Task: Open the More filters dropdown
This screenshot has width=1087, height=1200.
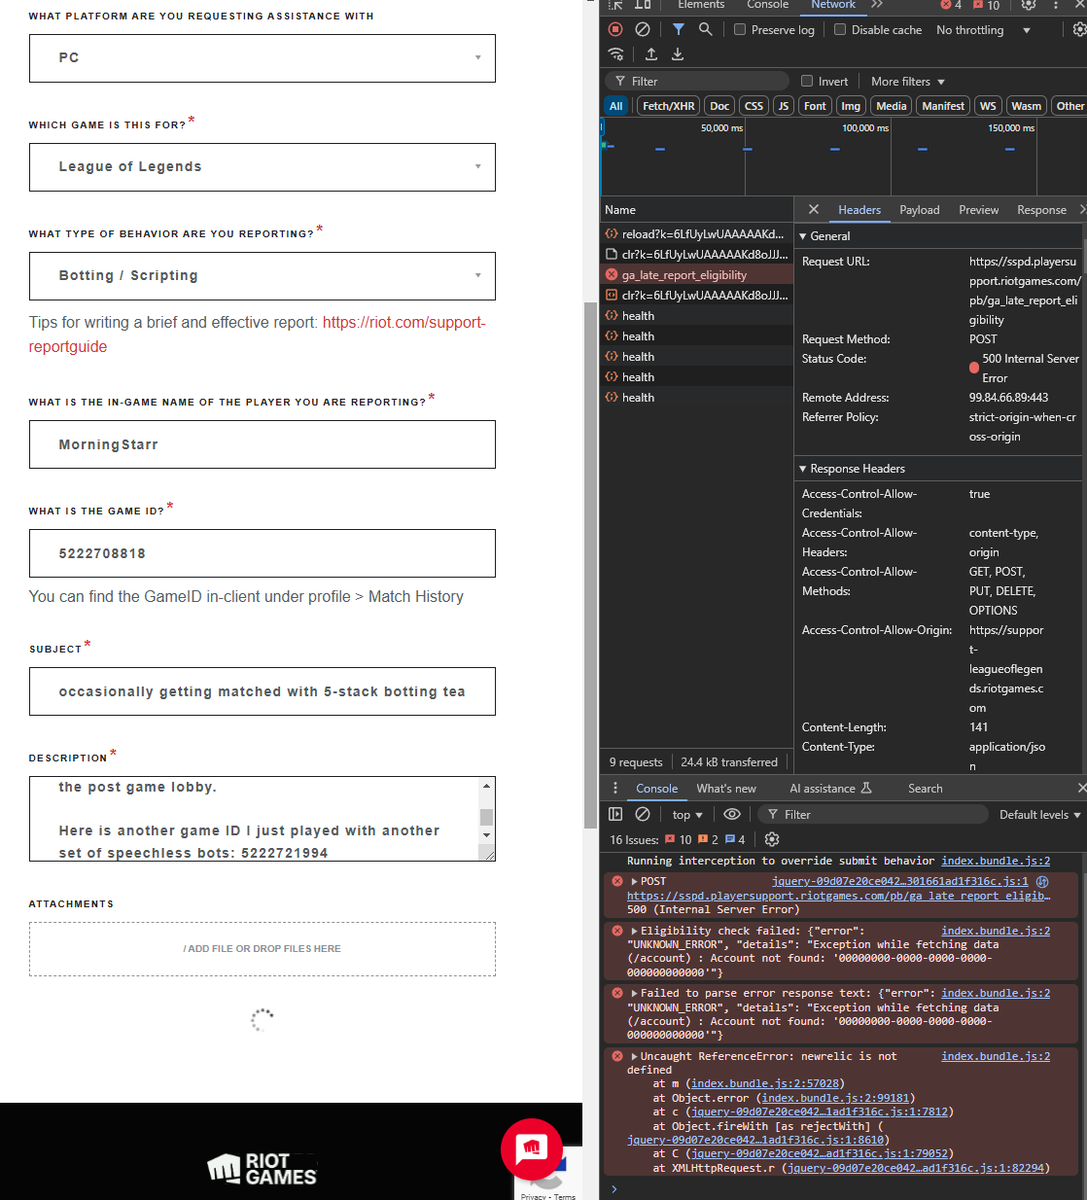Action: pyautogui.click(x=908, y=81)
